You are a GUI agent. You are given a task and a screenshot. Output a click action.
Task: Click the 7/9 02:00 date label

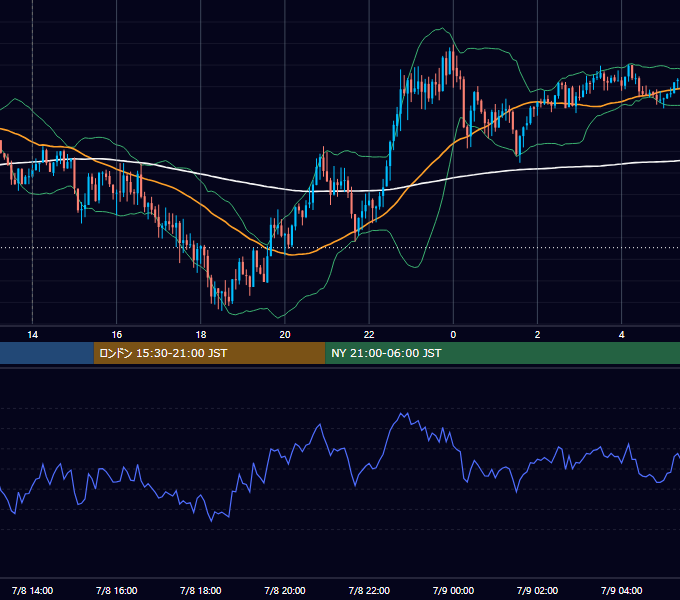537,590
